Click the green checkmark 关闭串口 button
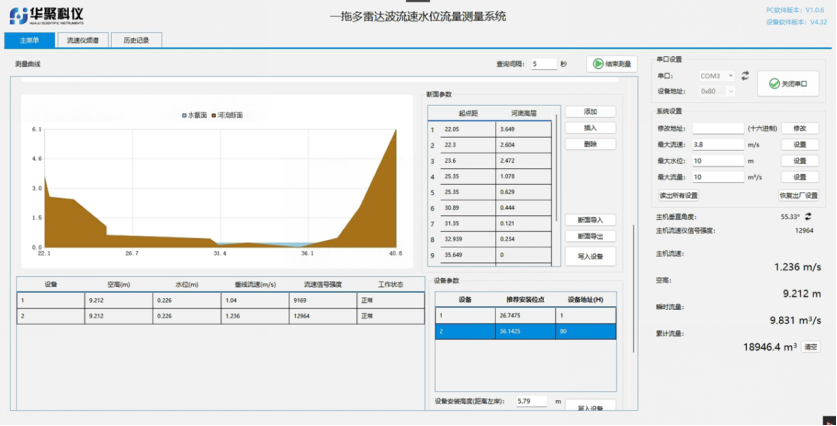Screen dimensions: 837x426 point(788,84)
